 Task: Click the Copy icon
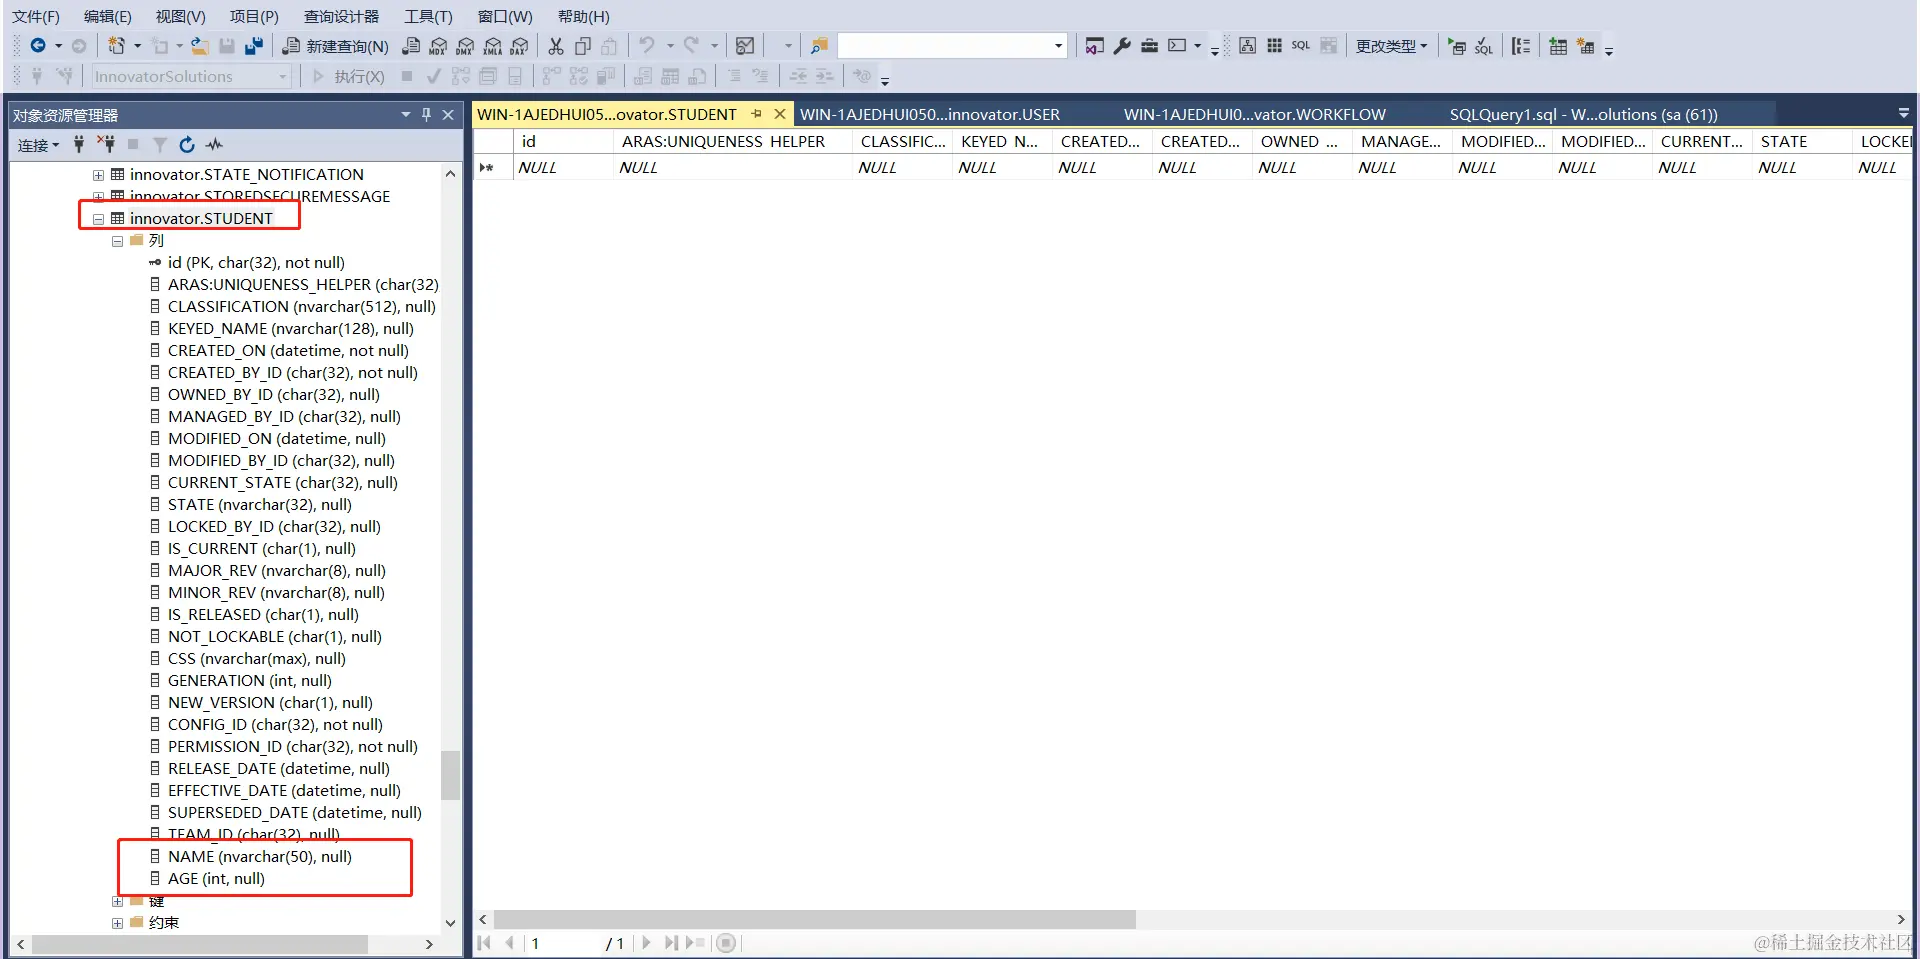tap(583, 46)
